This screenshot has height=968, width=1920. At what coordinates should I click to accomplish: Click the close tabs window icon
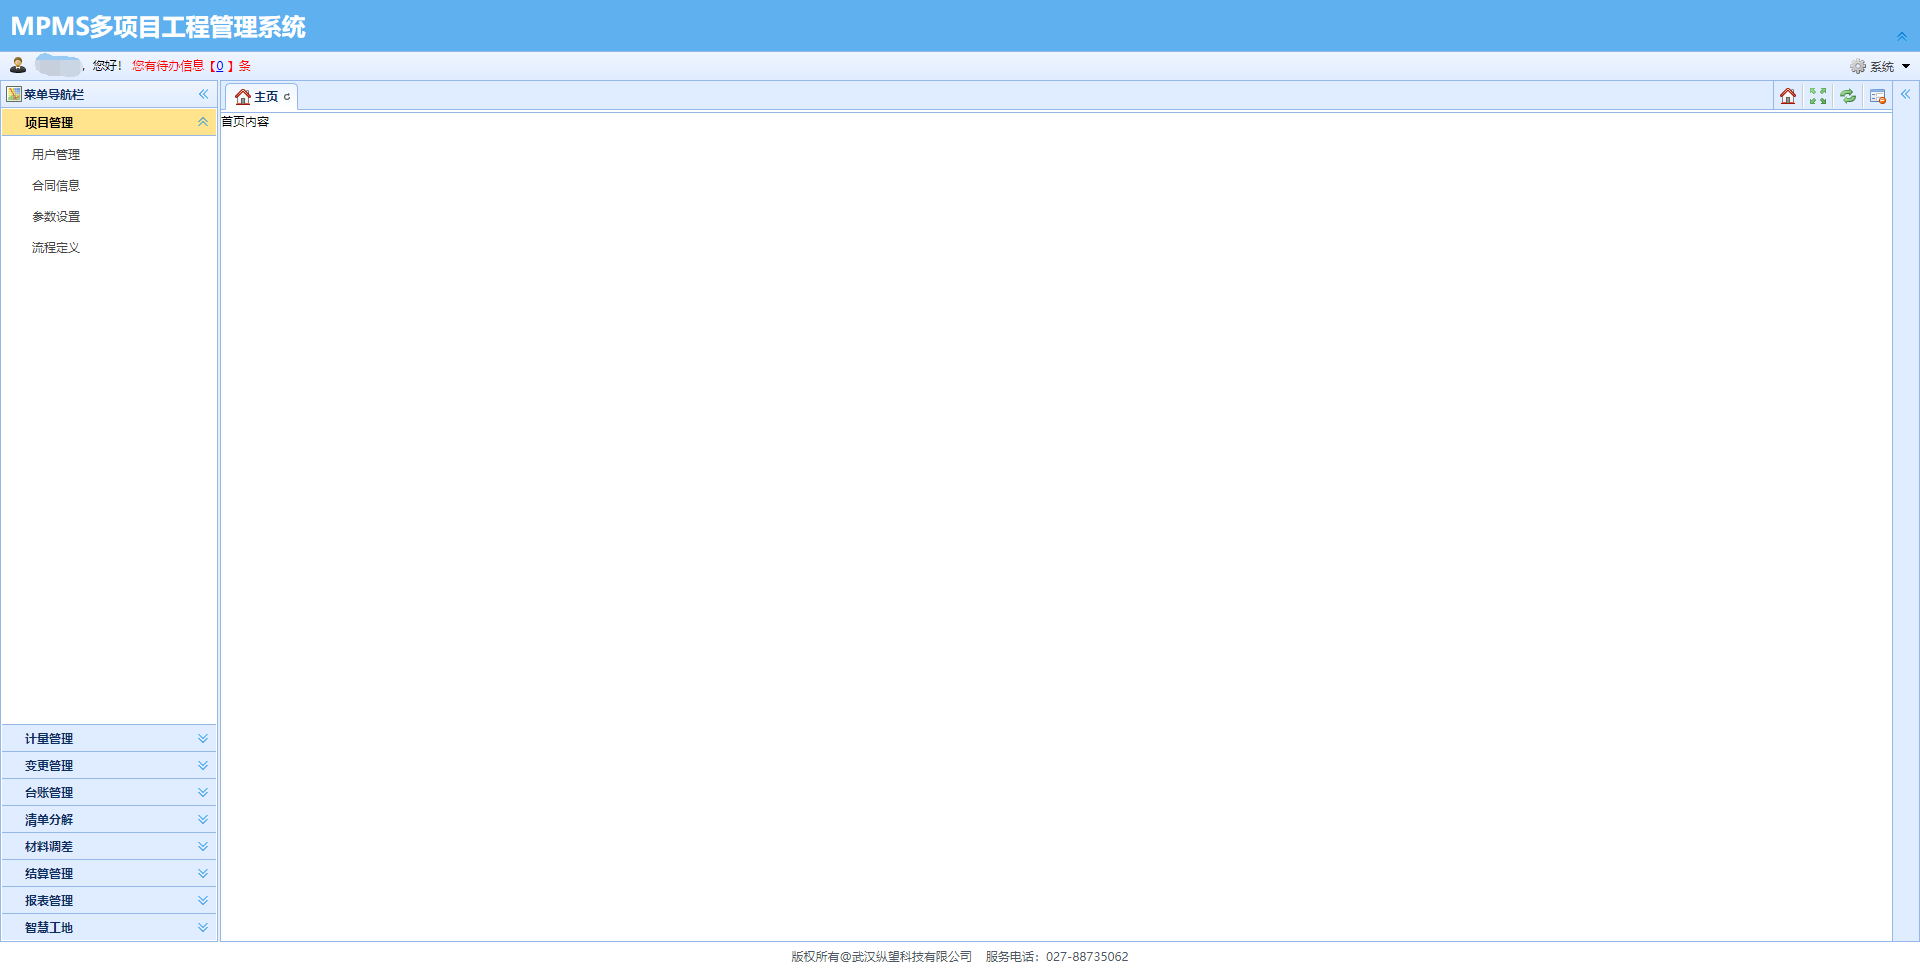1878,96
